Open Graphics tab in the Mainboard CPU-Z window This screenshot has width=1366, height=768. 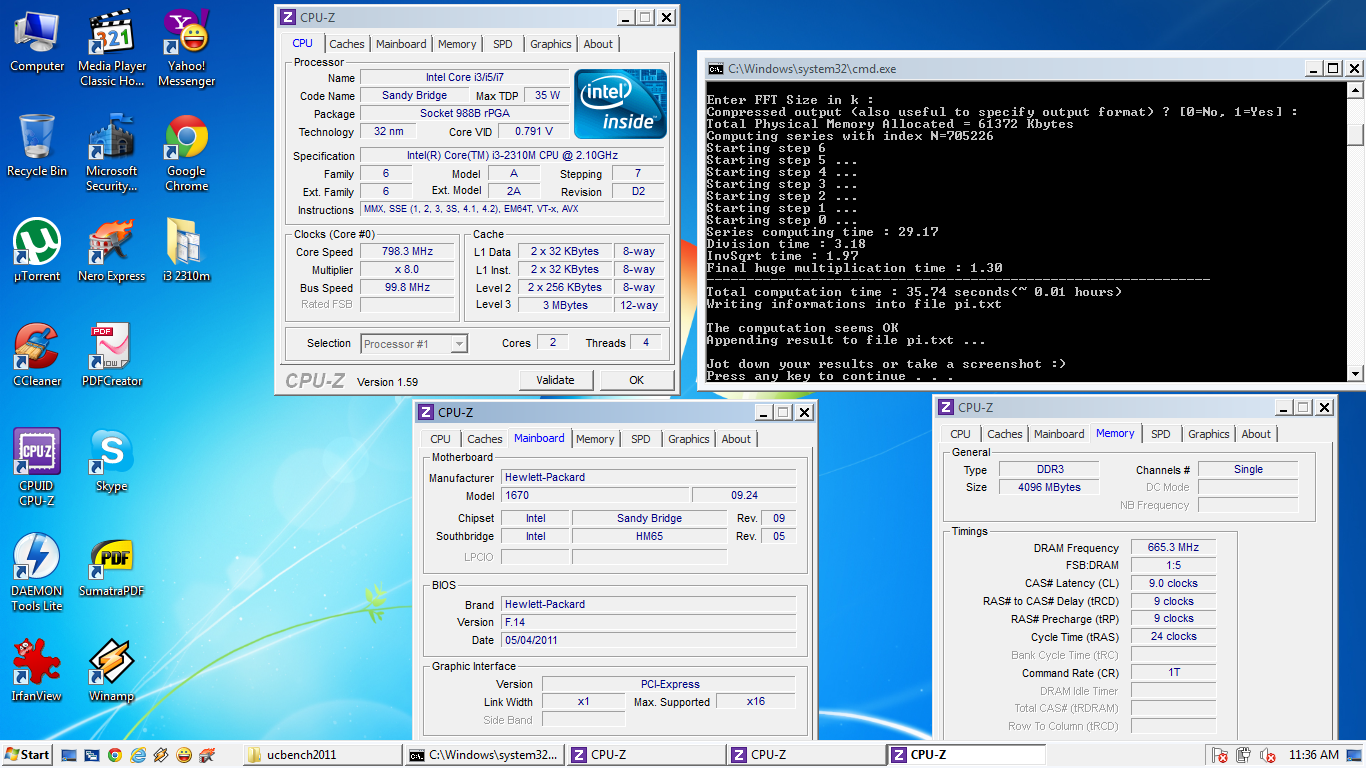pos(689,439)
